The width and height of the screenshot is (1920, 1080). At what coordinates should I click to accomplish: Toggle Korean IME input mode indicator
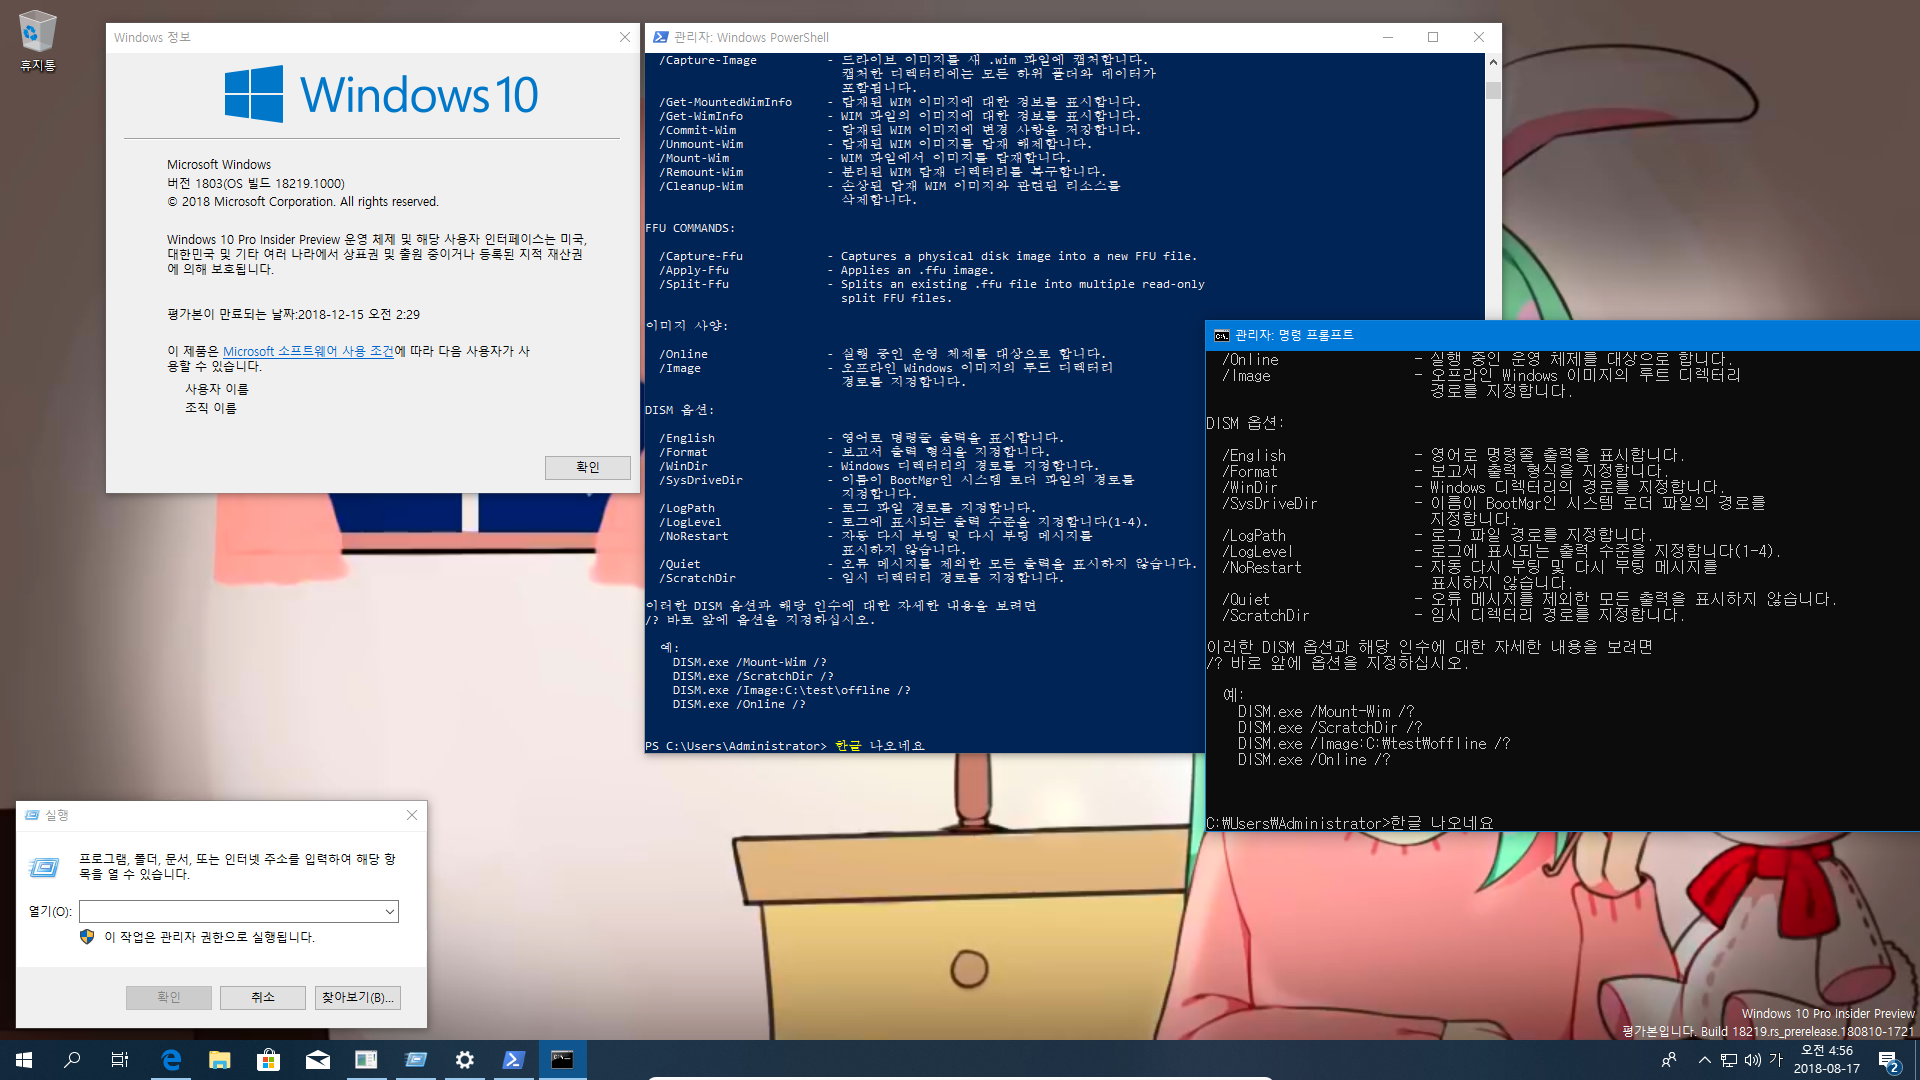1777,1060
